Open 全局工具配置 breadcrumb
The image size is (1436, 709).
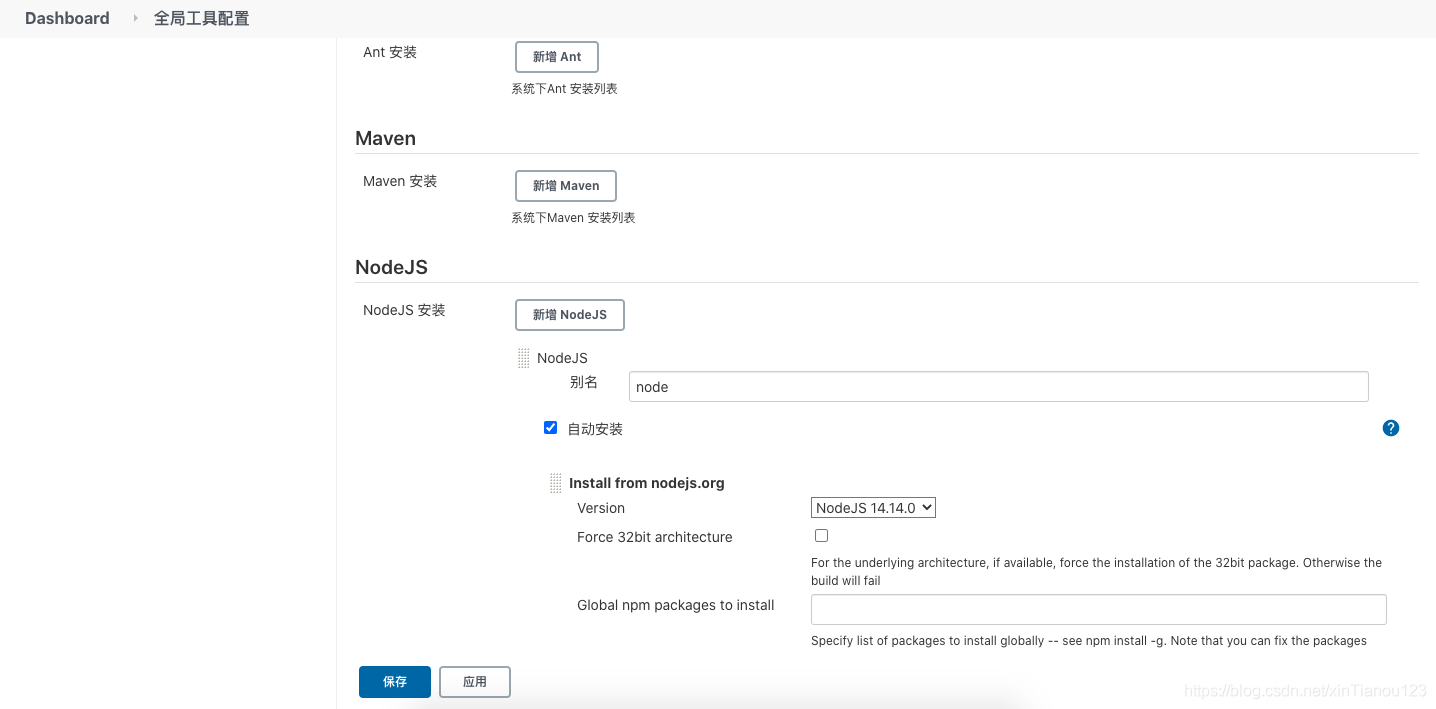[x=201, y=18]
